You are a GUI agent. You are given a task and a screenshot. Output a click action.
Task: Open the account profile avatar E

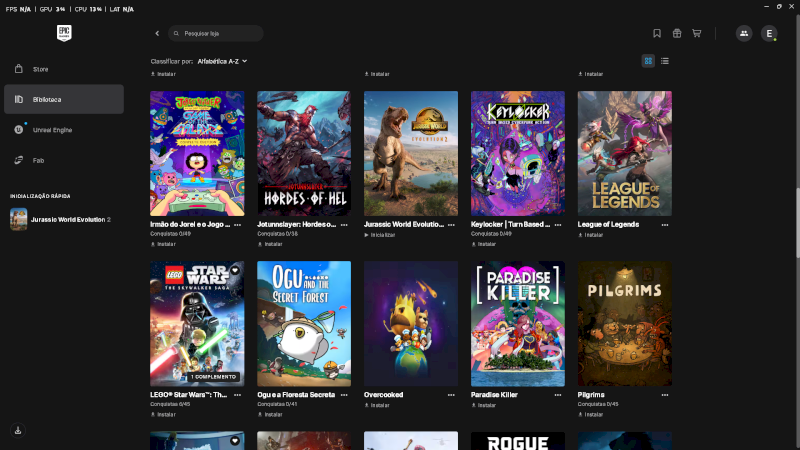(x=769, y=33)
